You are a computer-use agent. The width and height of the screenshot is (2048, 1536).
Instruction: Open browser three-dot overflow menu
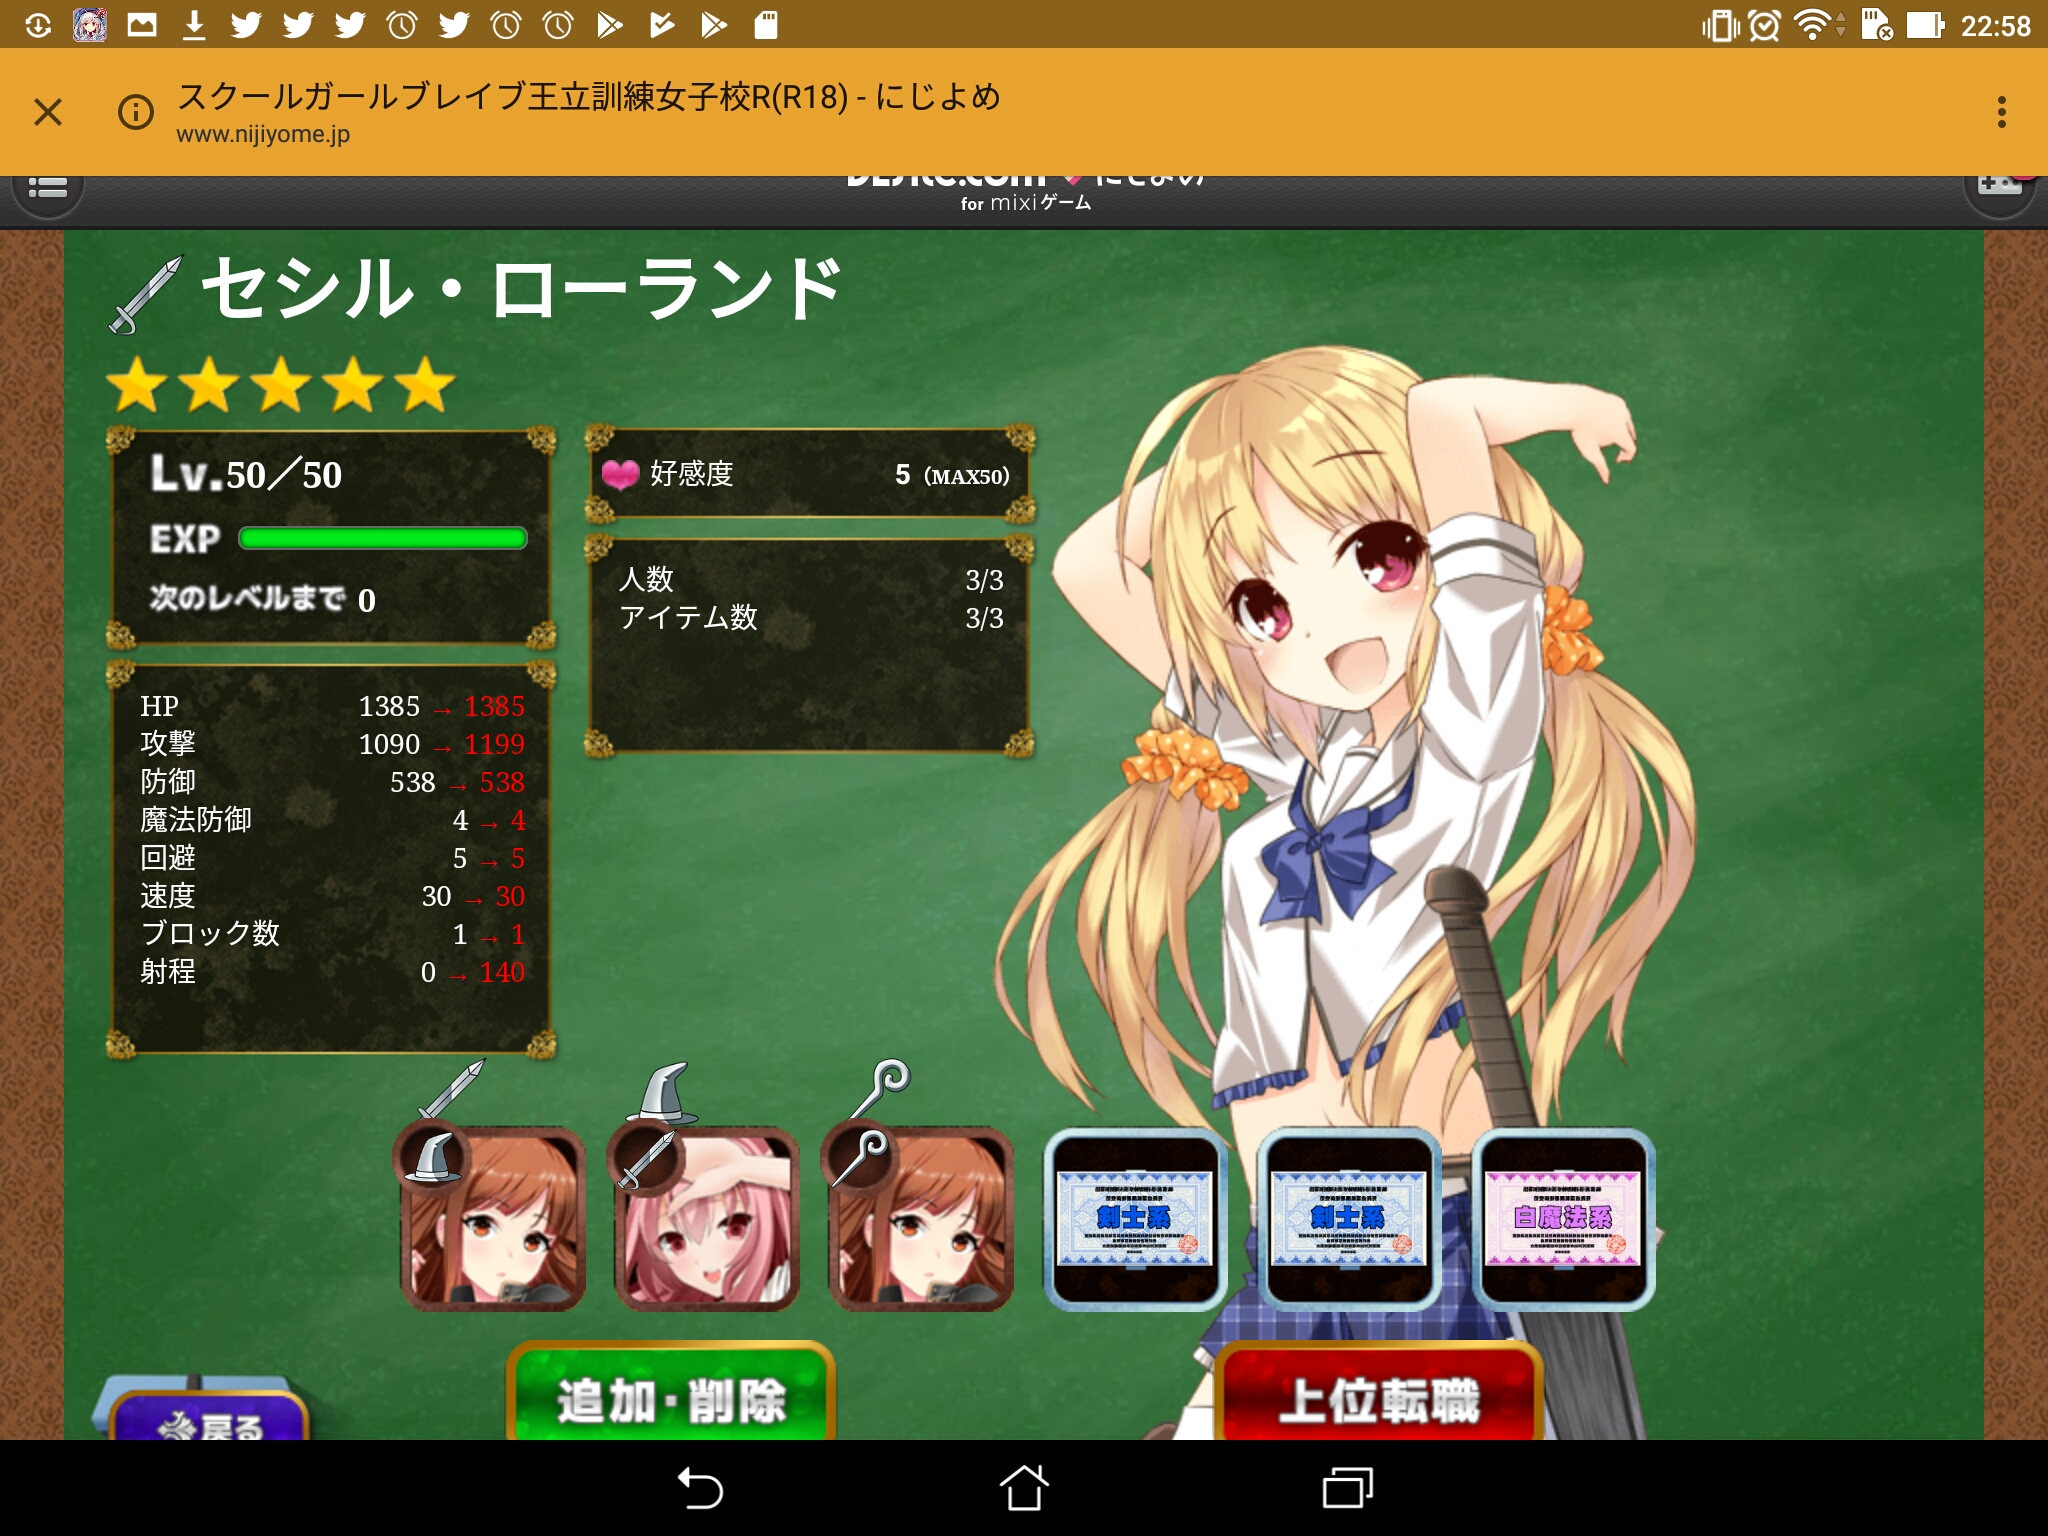point(2001,111)
